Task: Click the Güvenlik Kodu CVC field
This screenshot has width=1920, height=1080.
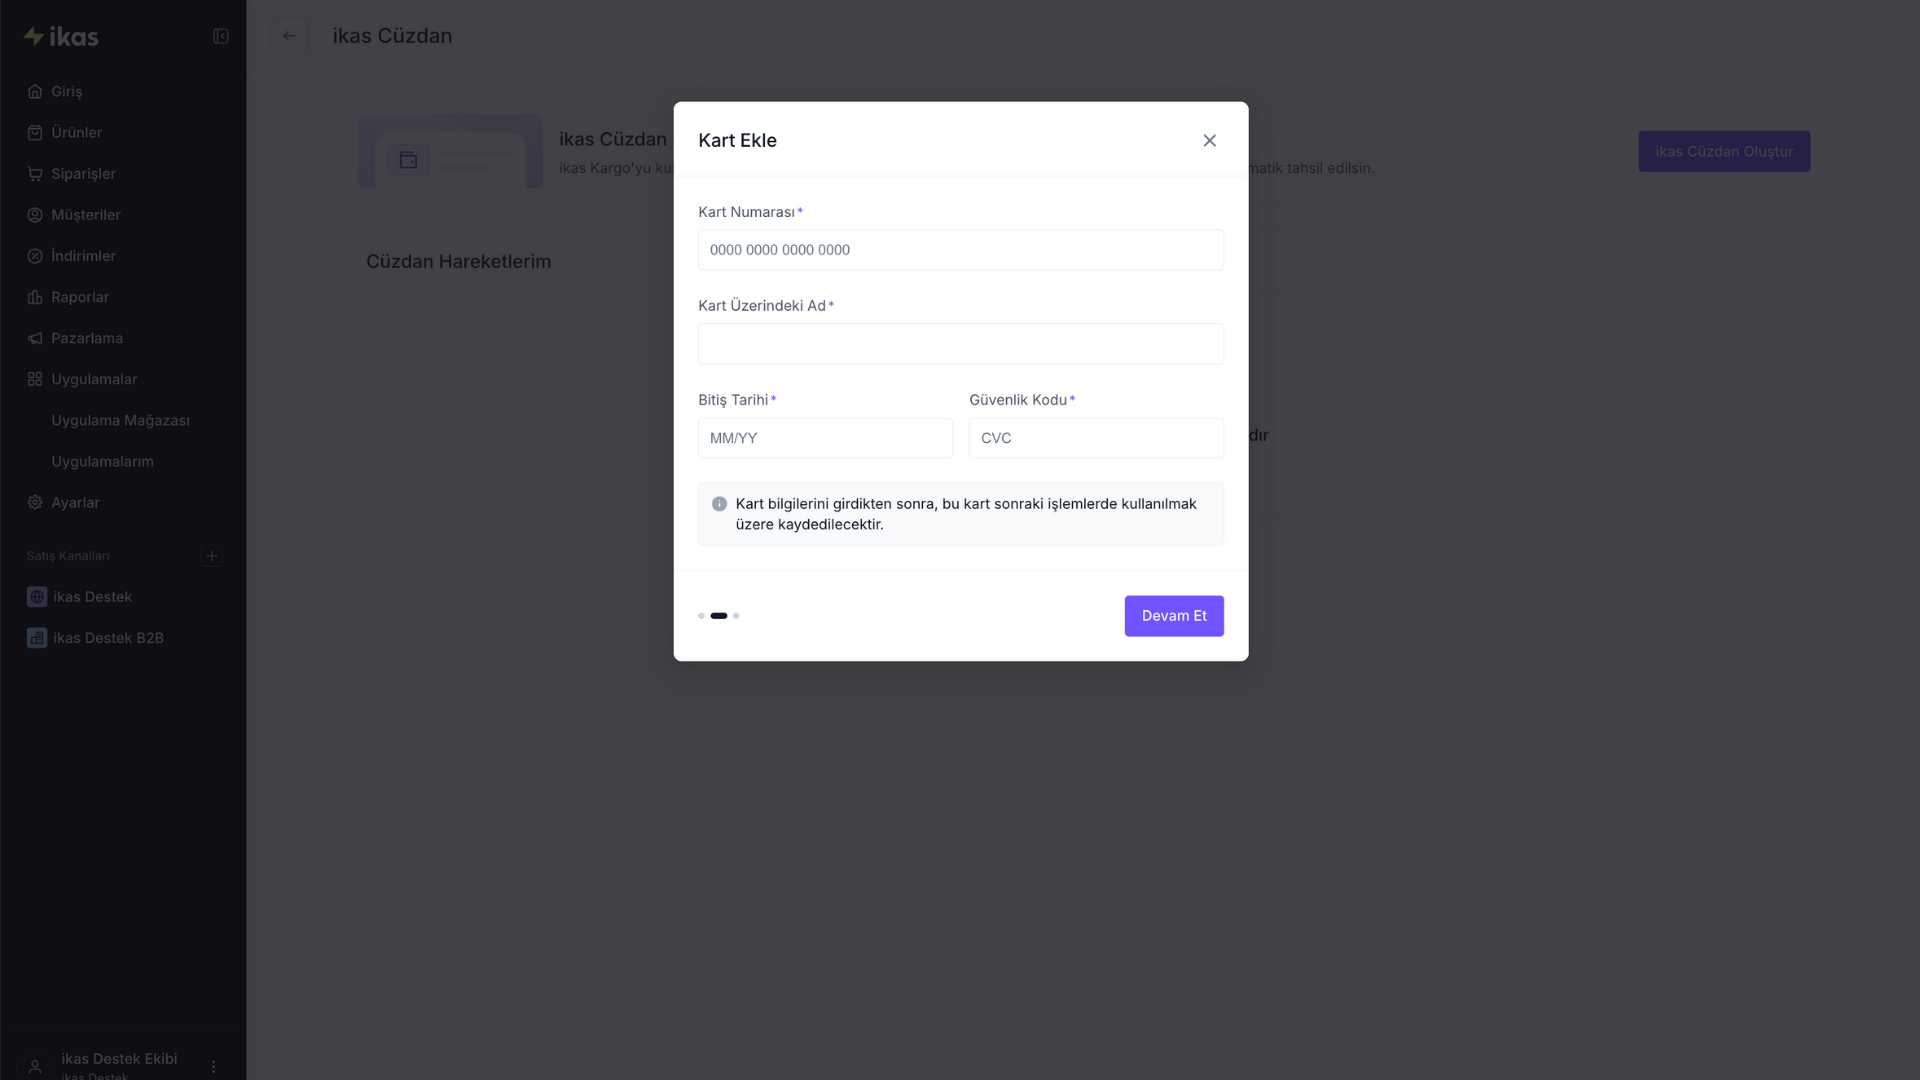Action: 1096,438
